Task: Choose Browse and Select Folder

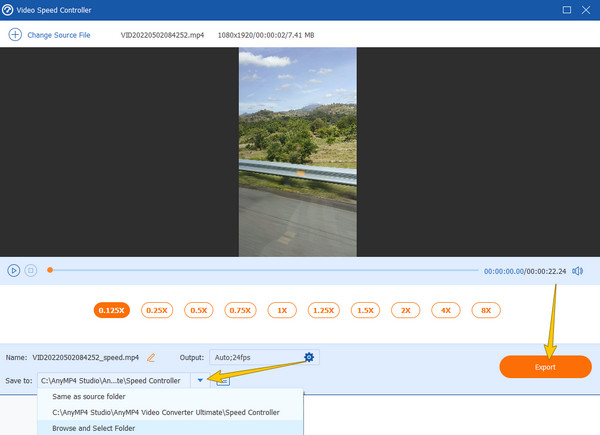Action: [x=170, y=428]
